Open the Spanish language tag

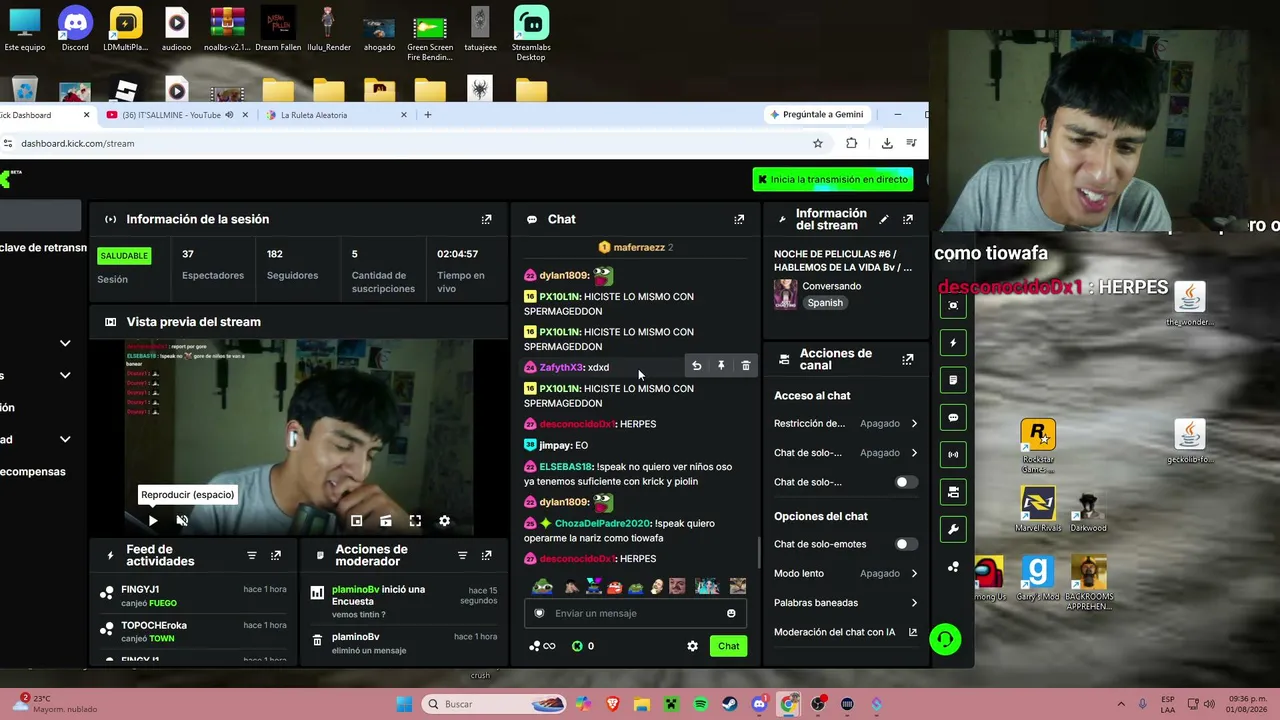coord(825,303)
